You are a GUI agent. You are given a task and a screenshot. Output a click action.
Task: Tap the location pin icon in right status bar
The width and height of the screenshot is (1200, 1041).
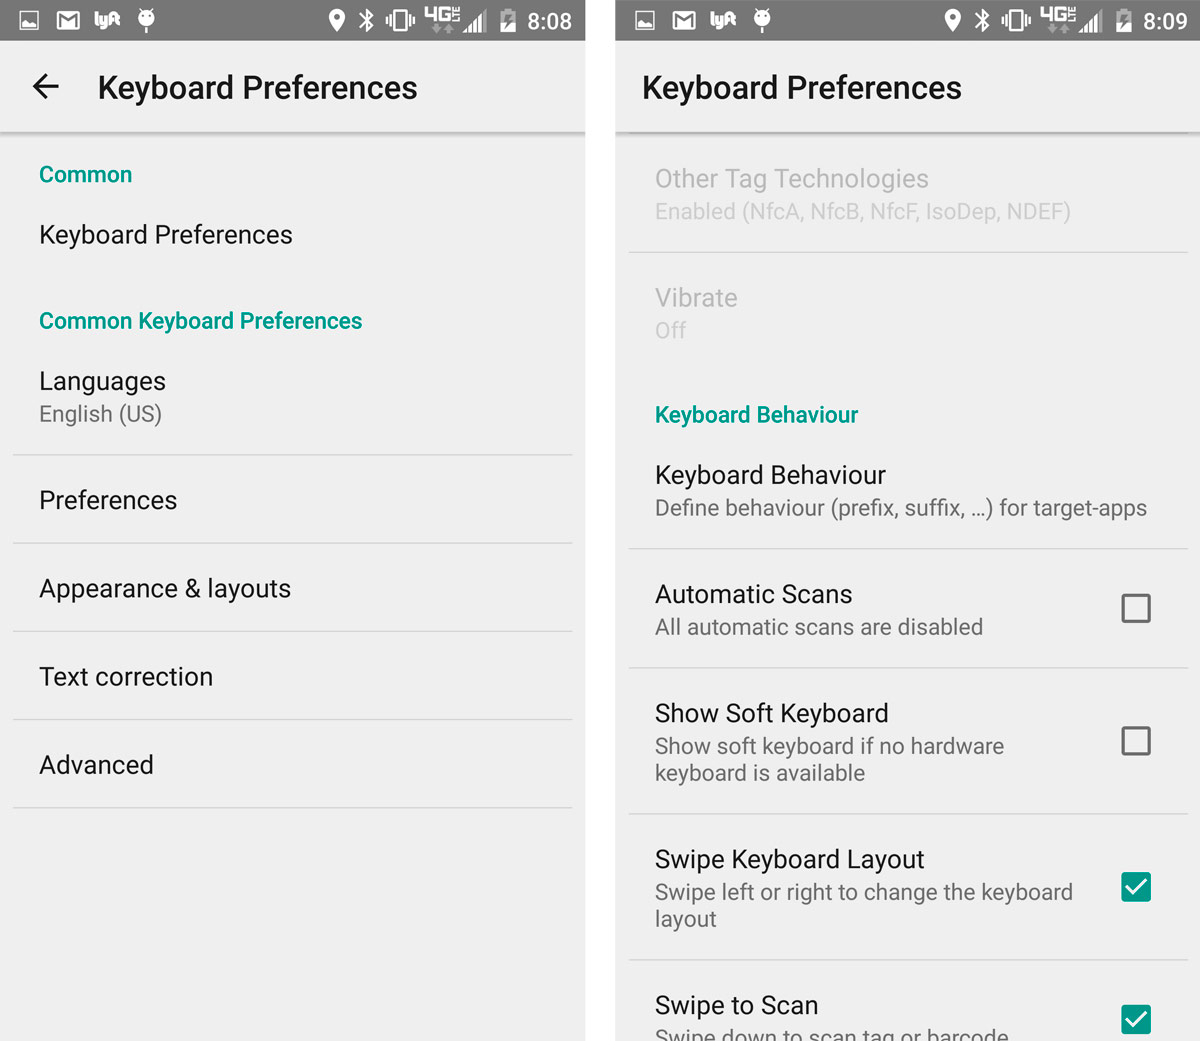952,20
